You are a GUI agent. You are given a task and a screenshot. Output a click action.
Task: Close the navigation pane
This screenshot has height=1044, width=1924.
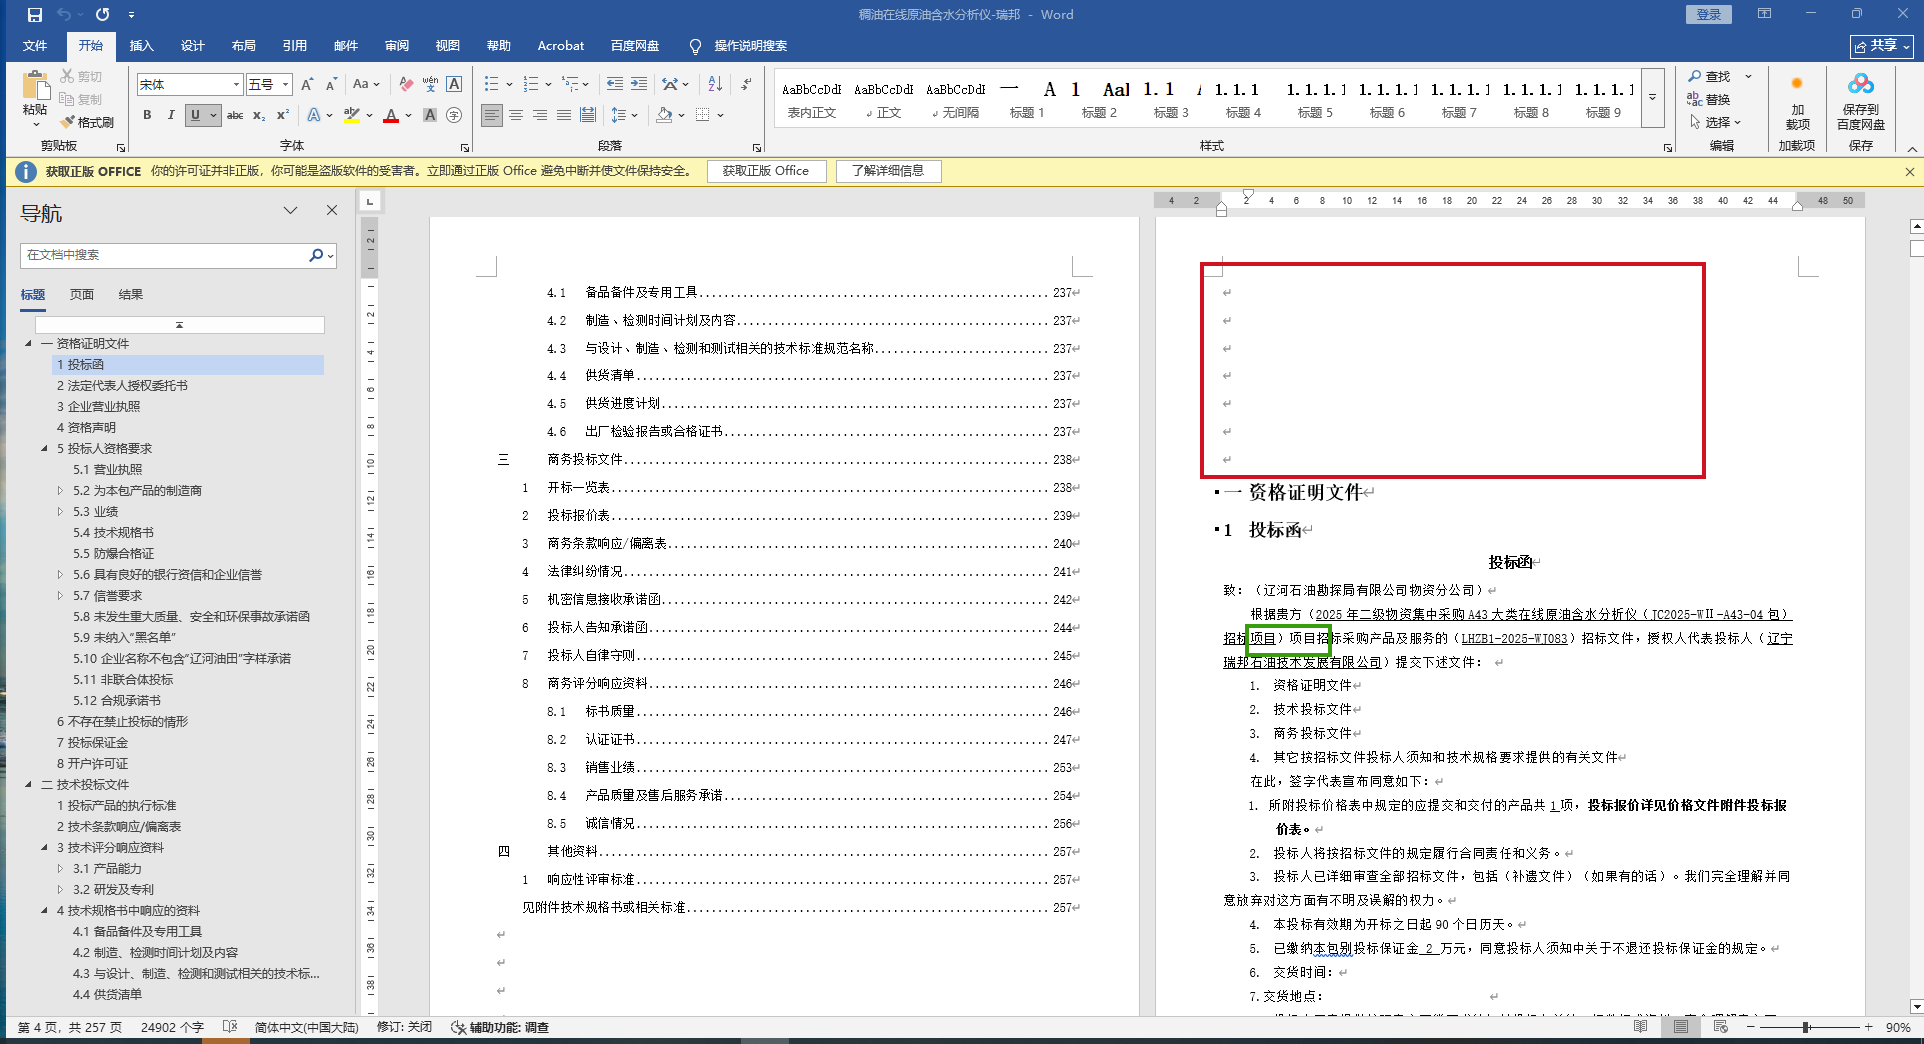[x=332, y=210]
